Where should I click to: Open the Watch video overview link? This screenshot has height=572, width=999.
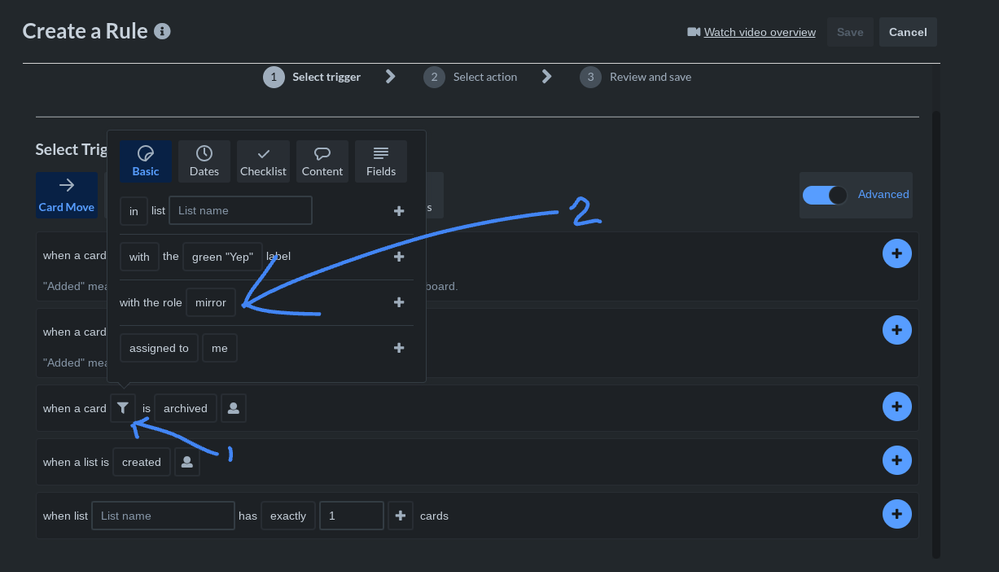759,32
